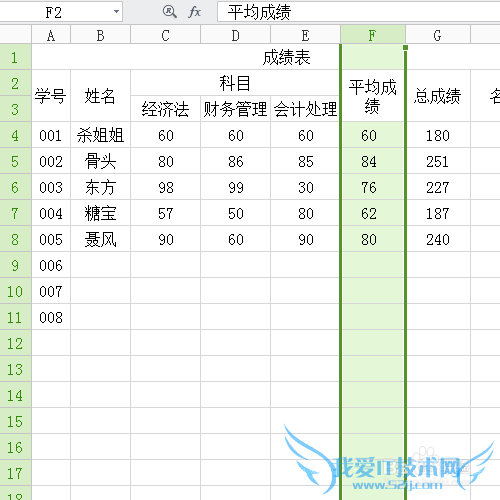The width and height of the screenshot is (500, 500).
Task: Select average score cell 84
Action: click(373, 161)
